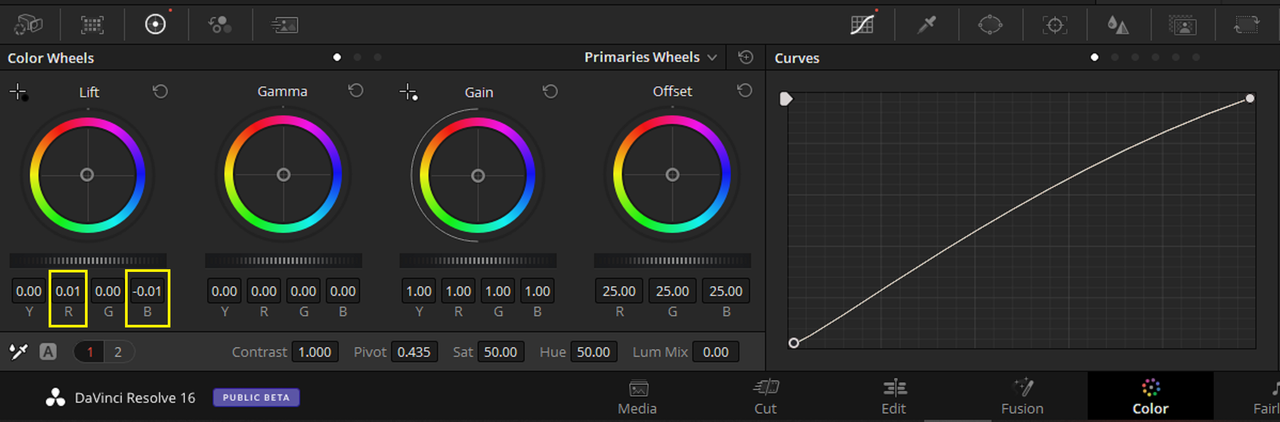Open the Qualifier eyedropper palette
This screenshot has width=1280, height=422.
[926, 24]
